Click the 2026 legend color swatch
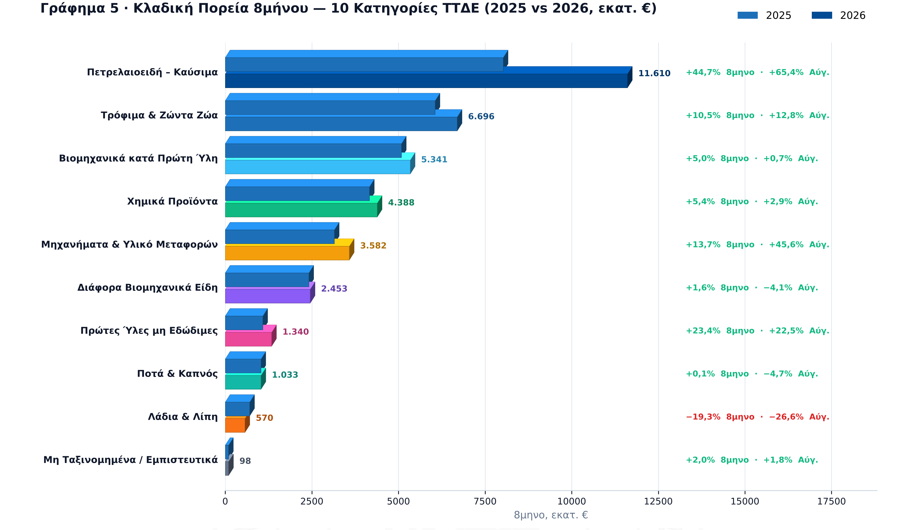 (x=822, y=16)
